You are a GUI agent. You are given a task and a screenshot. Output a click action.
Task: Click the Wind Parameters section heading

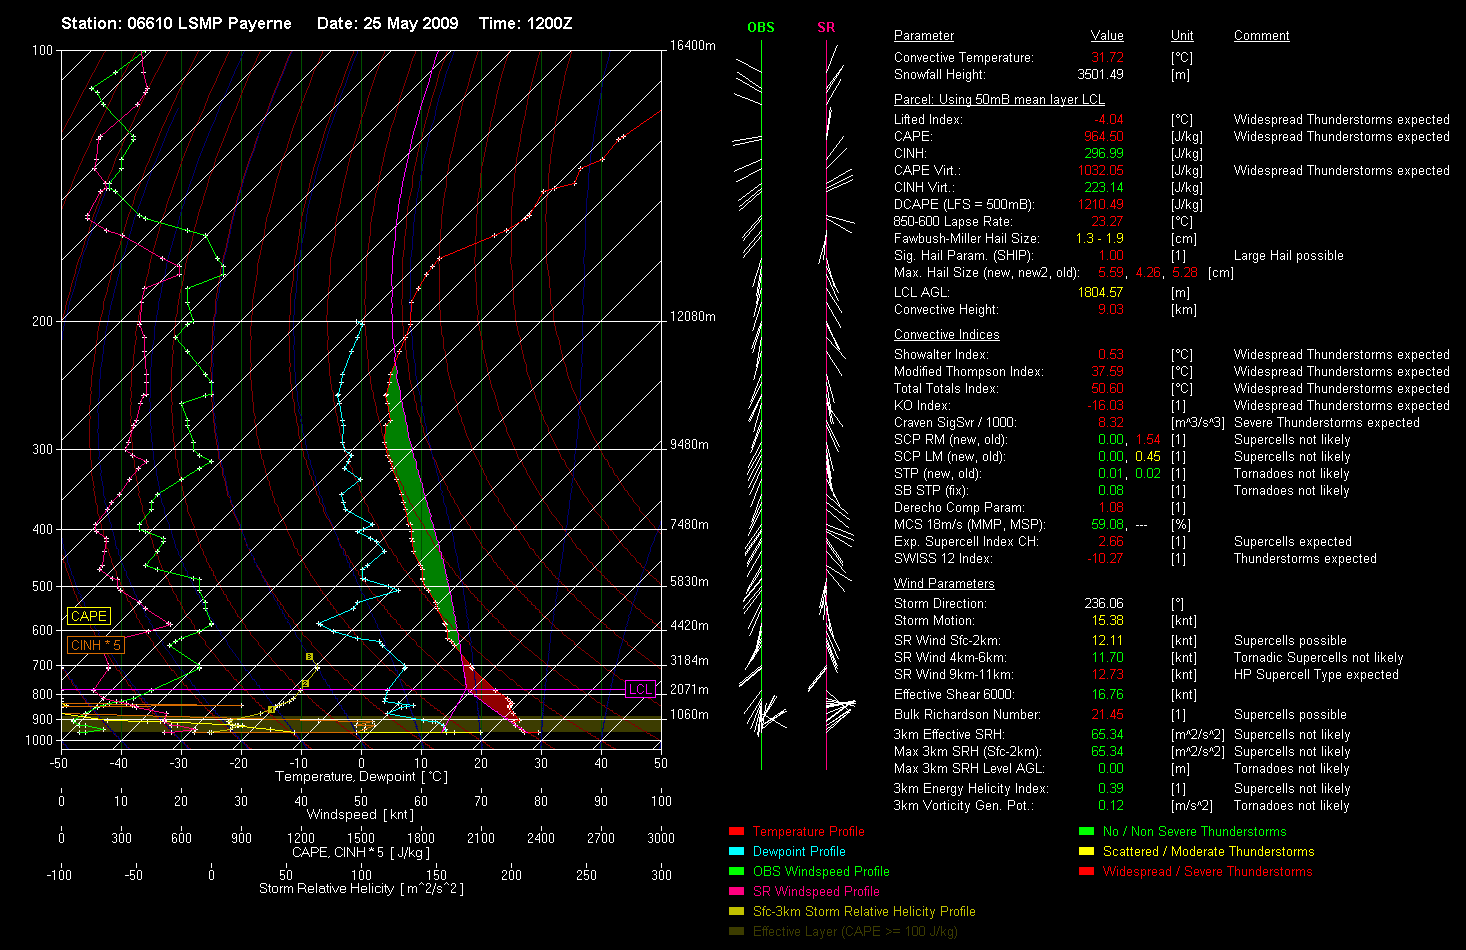[x=944, y=584]
